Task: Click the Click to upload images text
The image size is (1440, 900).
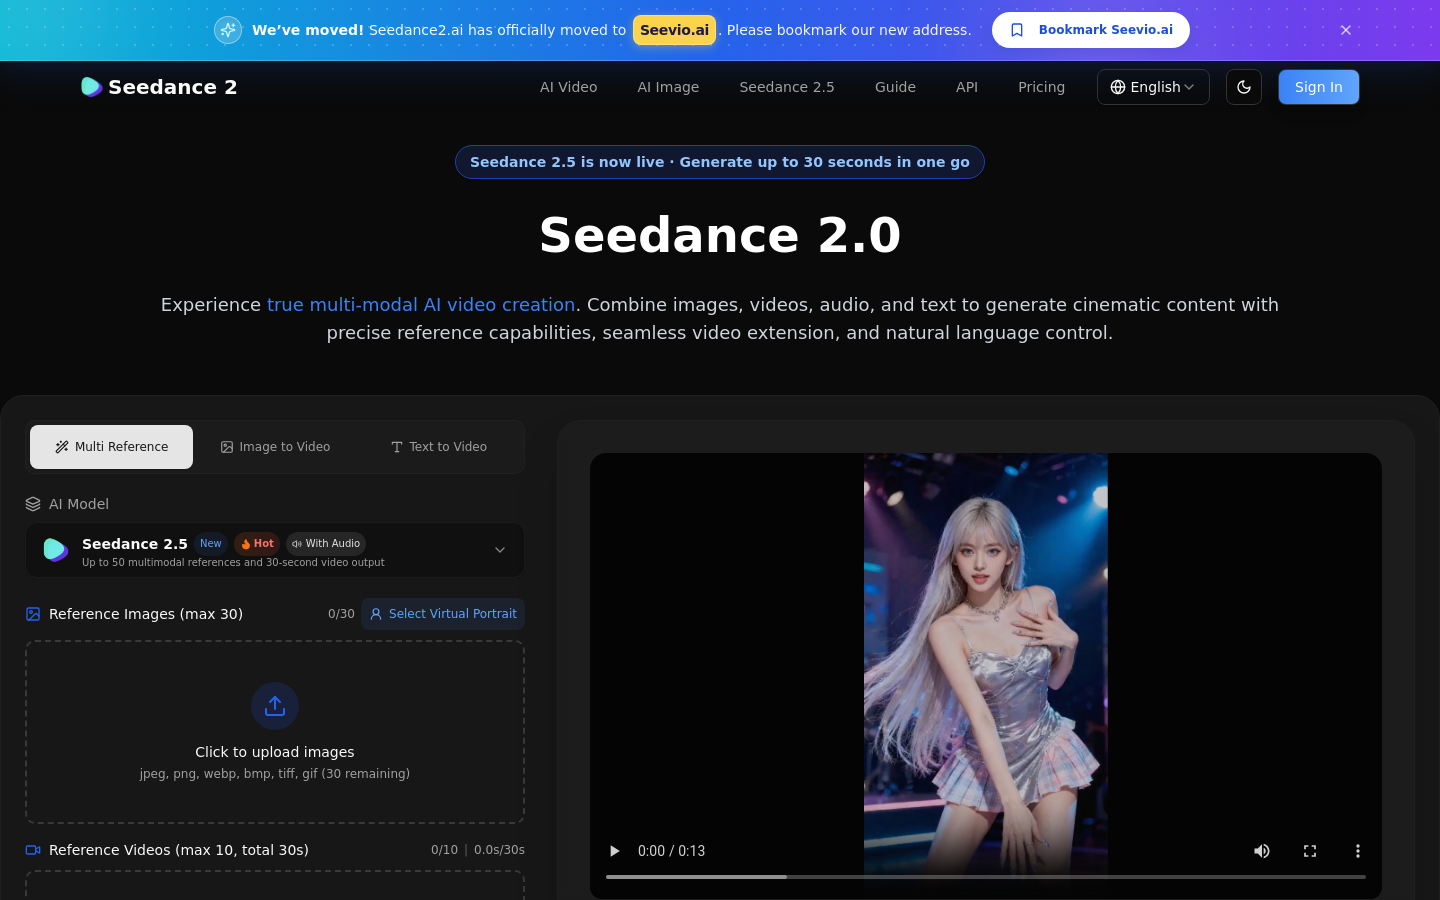Action: [275, 752]
